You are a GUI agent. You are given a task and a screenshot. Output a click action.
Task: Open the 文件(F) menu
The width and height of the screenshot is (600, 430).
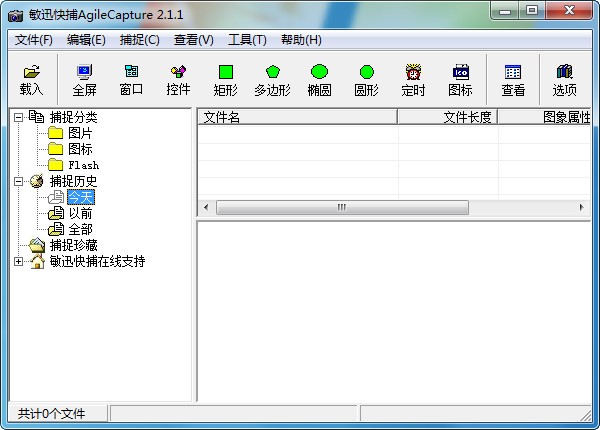point(34,40)
